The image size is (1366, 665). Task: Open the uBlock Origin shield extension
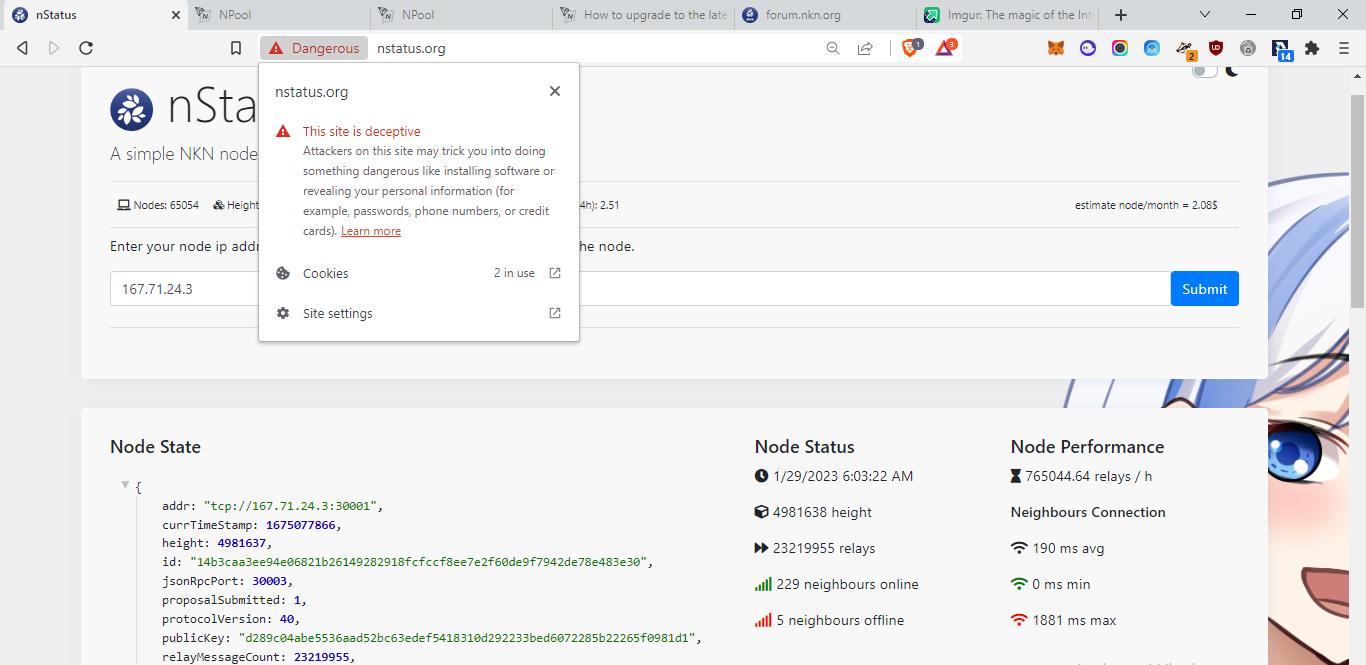click(x=1216, y=48)
